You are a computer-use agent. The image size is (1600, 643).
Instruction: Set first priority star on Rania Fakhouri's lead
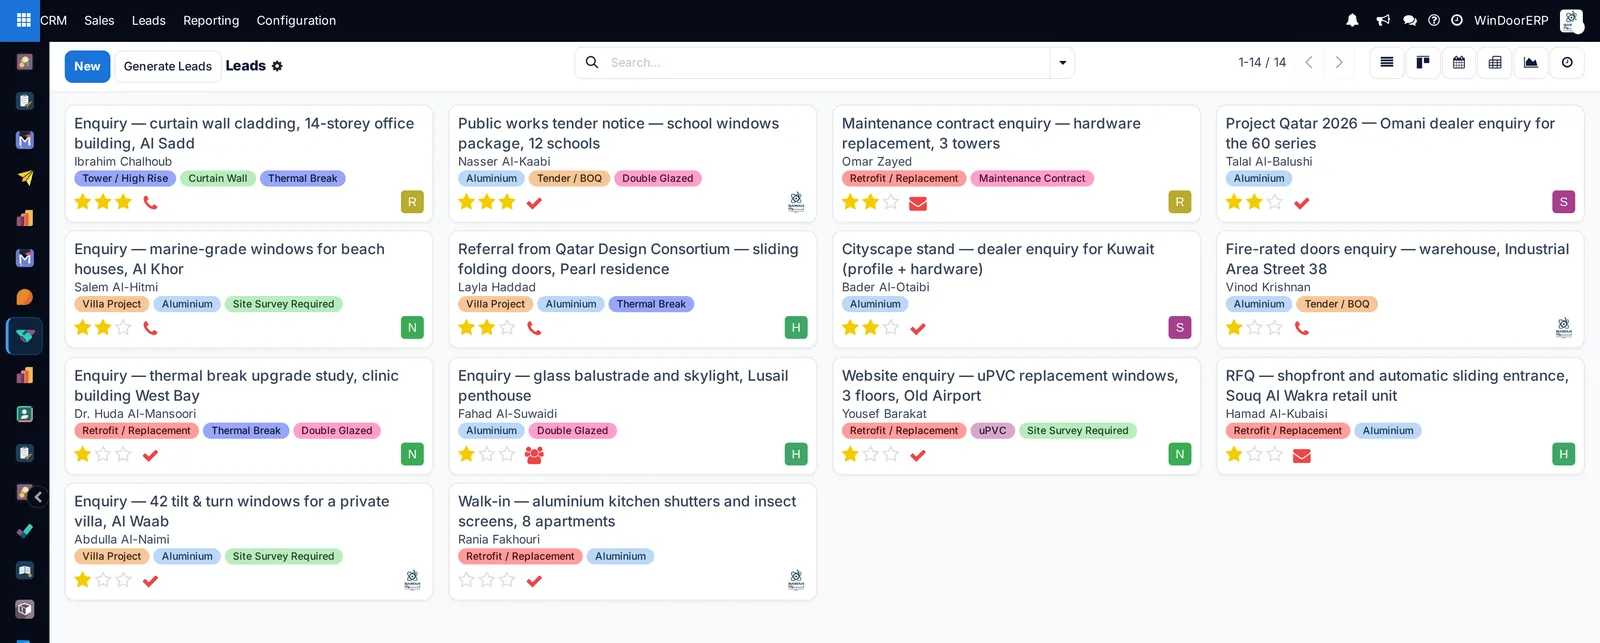point(466,580)
